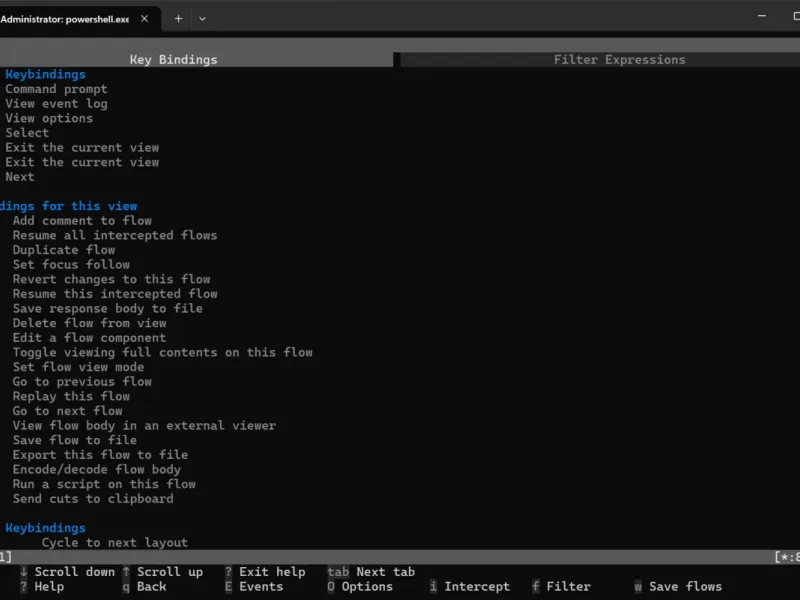Image resolution: width=800 pixels, height=600 pixels.
Task: Click 'Next tab' in the footer
Action: point(386,572)
